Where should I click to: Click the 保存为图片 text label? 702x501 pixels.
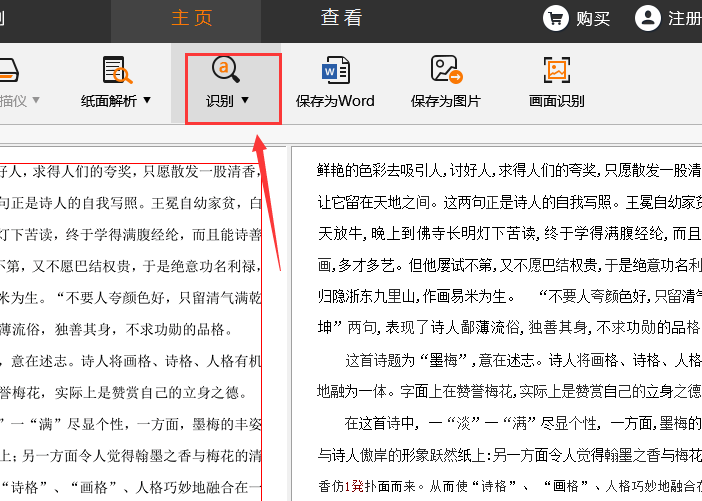click(x=446, y=101)
